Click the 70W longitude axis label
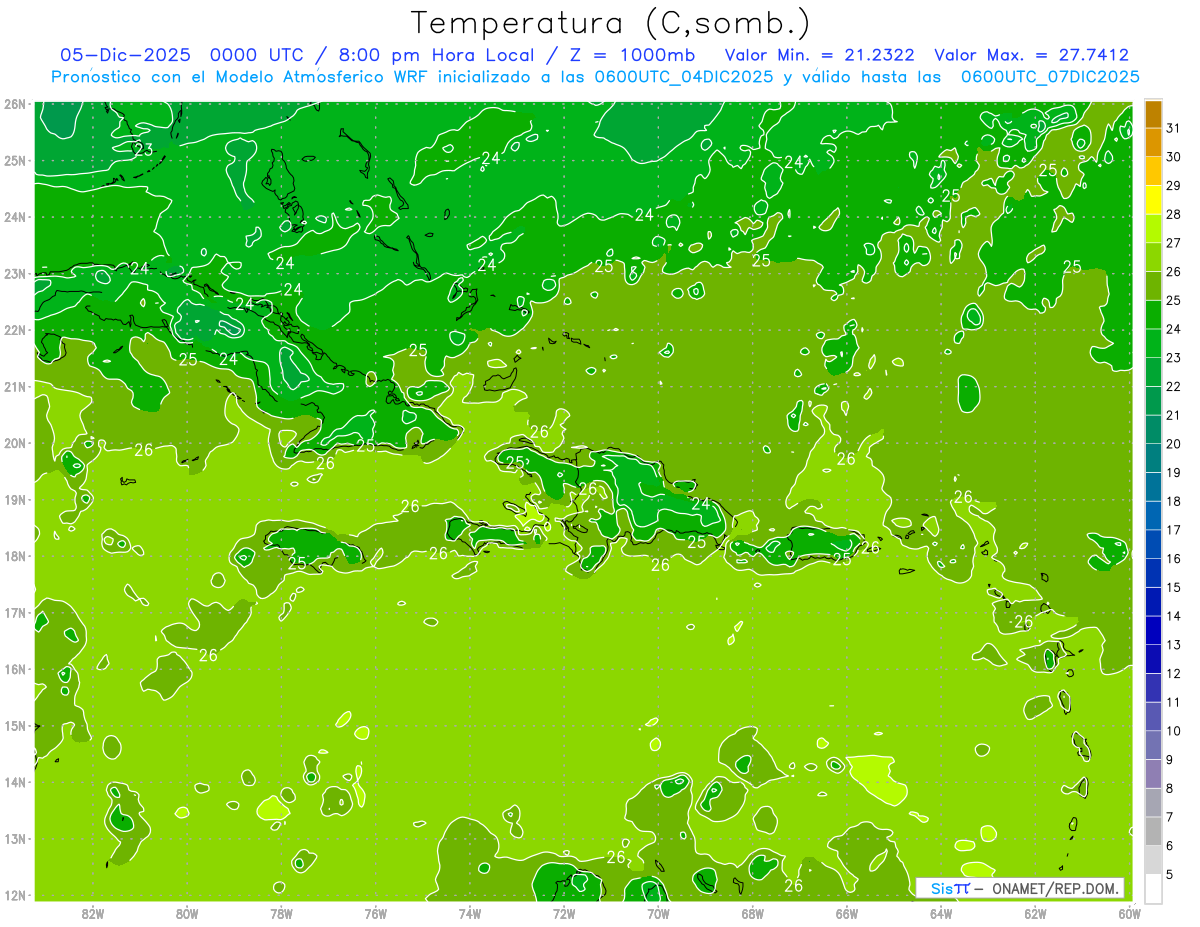The width and height of the screenshot is (1200, 927). (658, 914)
